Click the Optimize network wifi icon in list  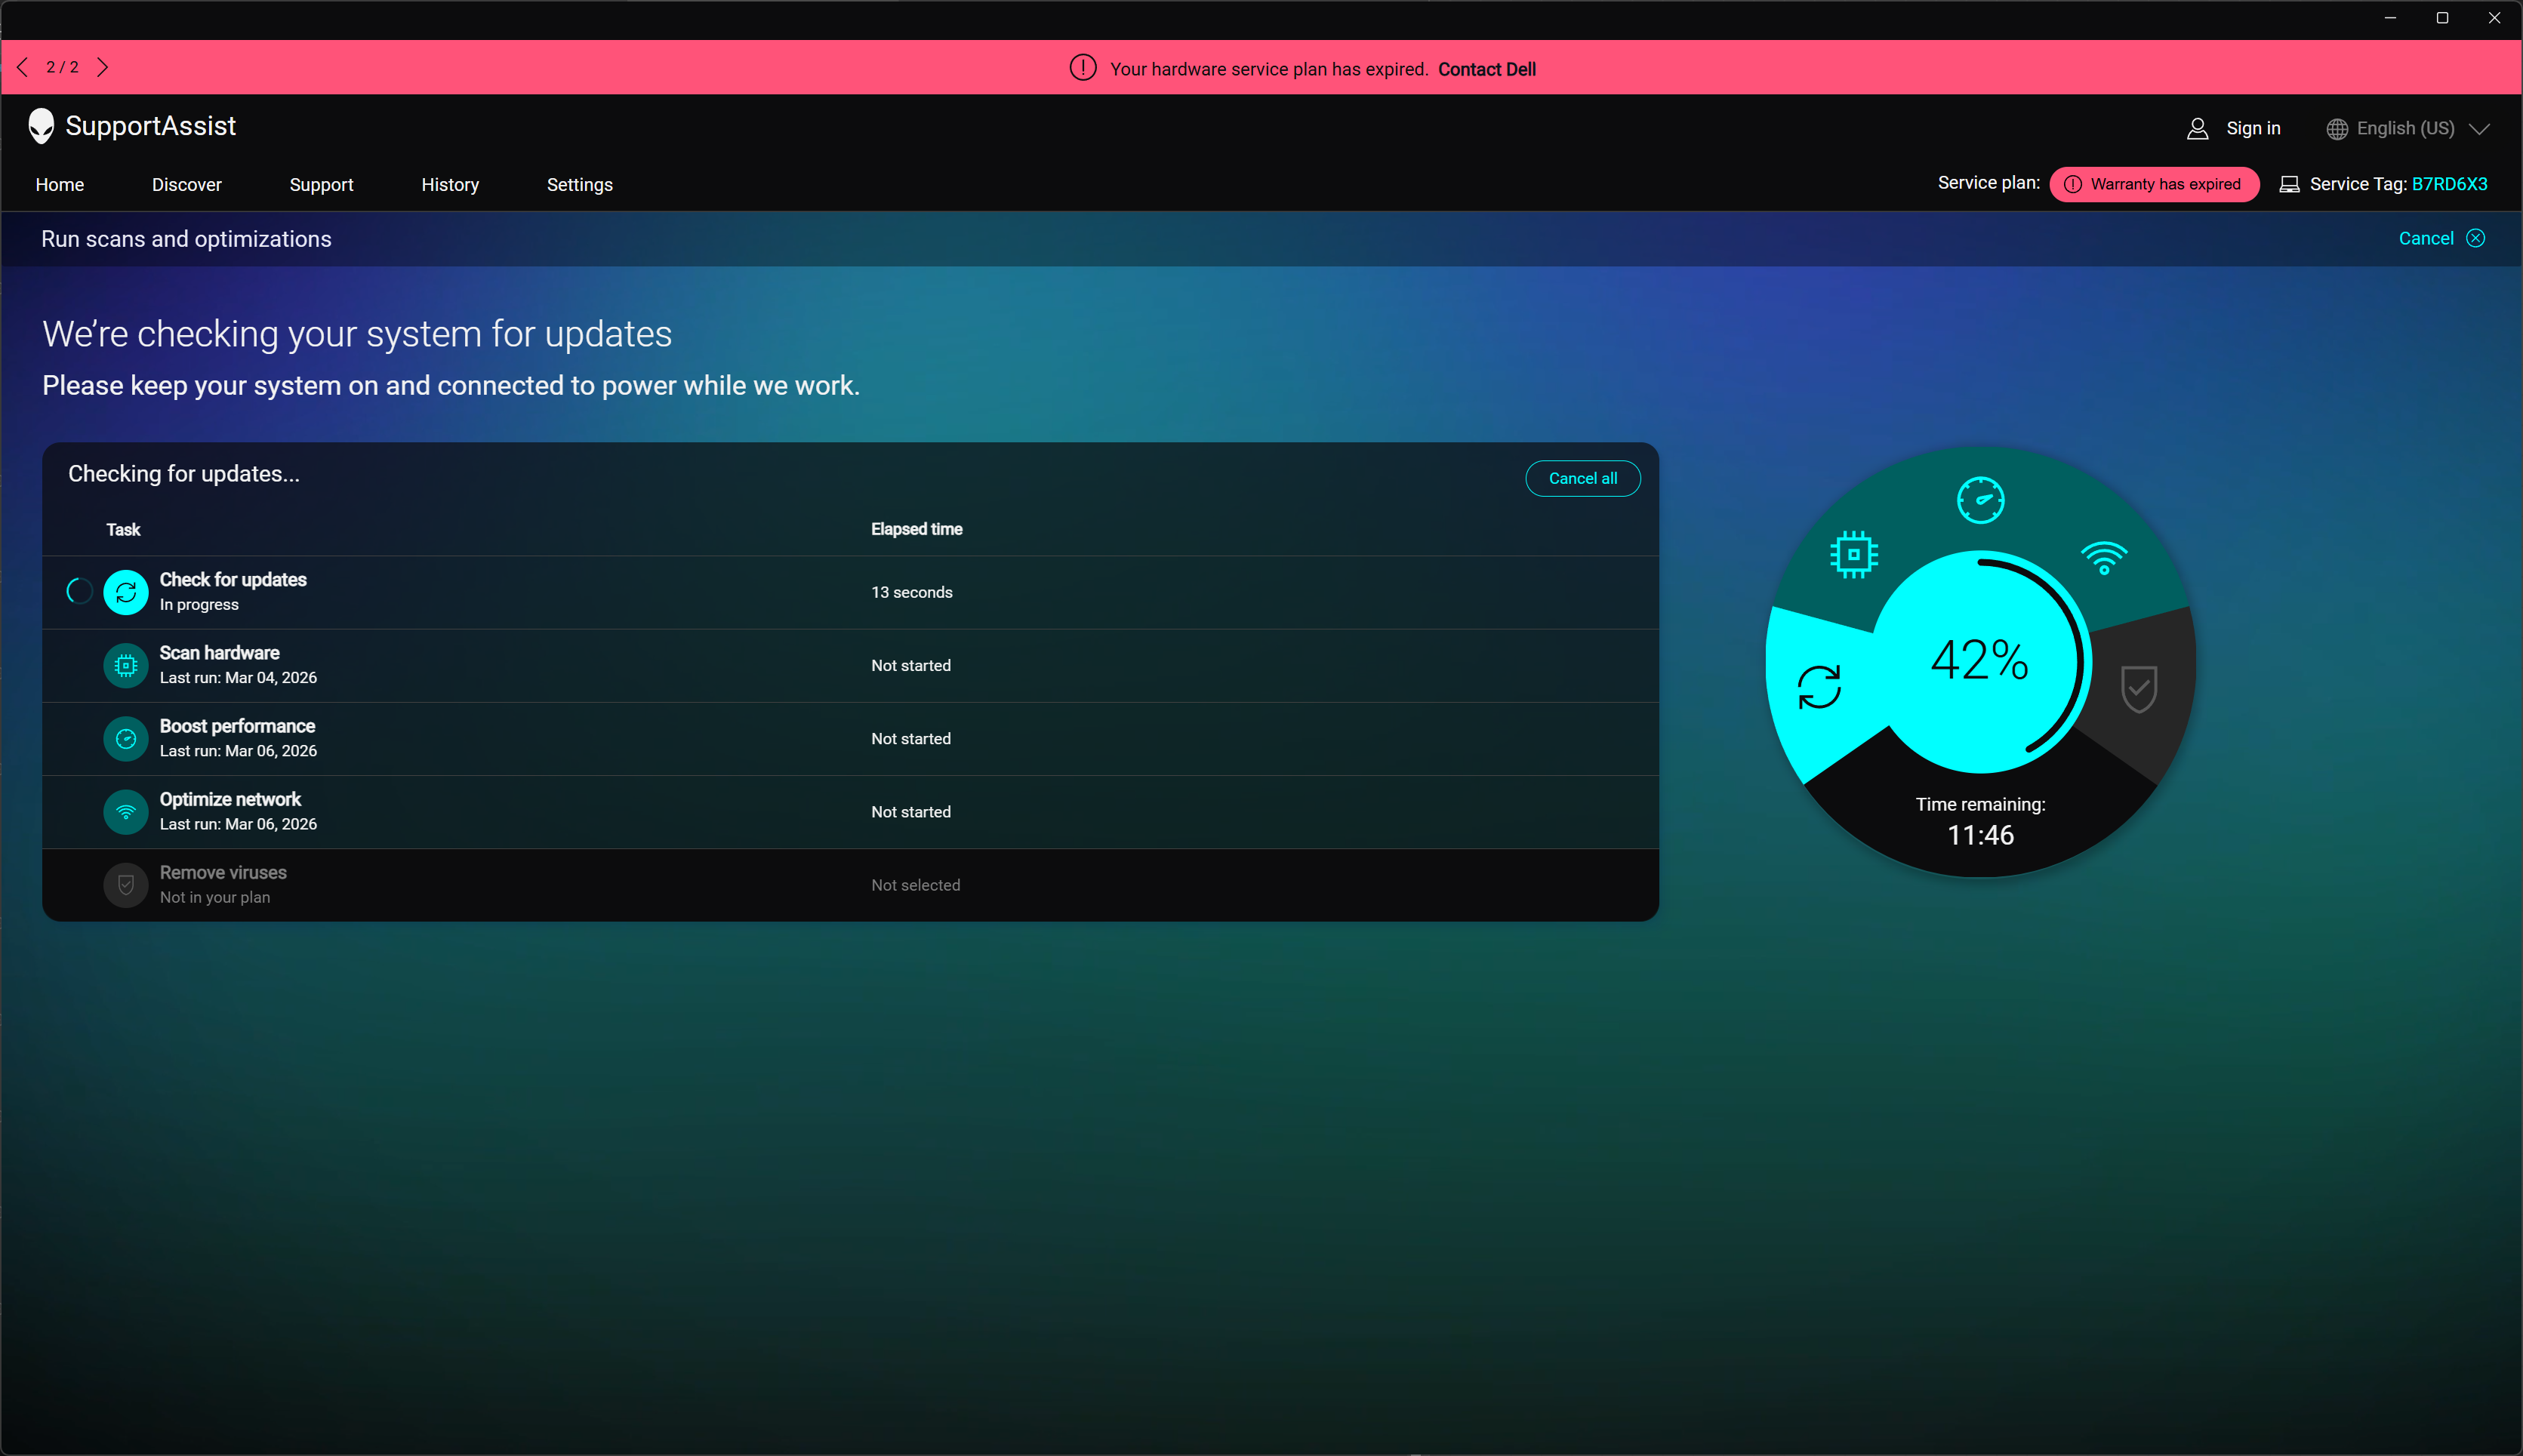126,812
